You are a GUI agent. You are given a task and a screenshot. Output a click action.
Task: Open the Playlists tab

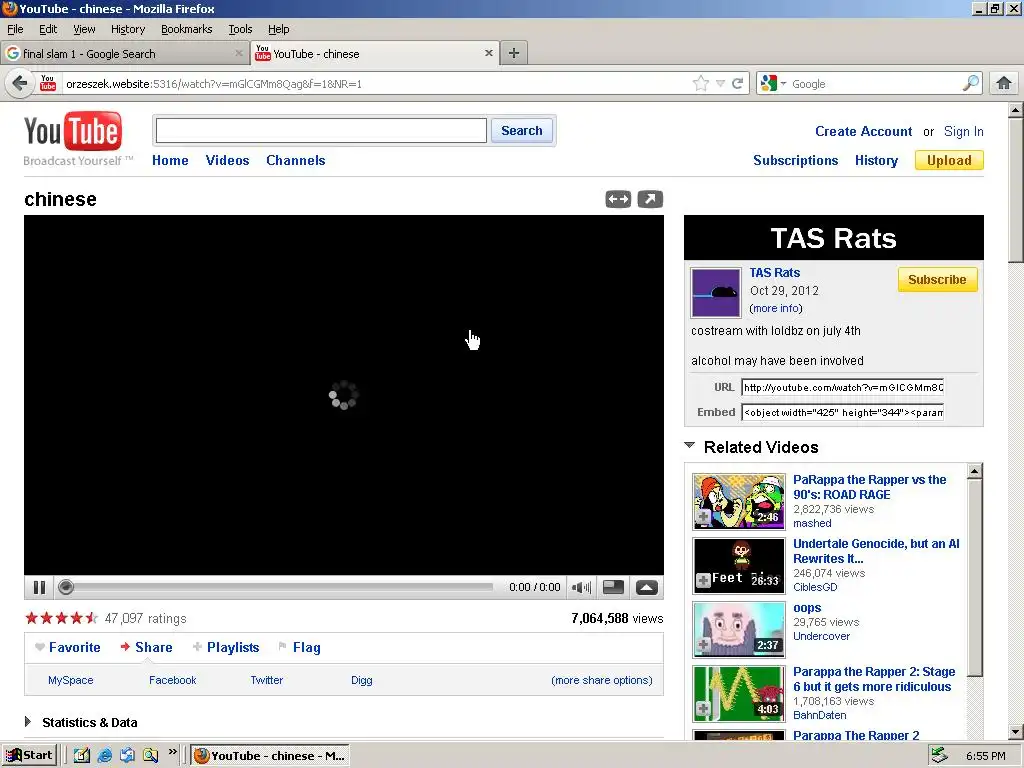point(226,647)
